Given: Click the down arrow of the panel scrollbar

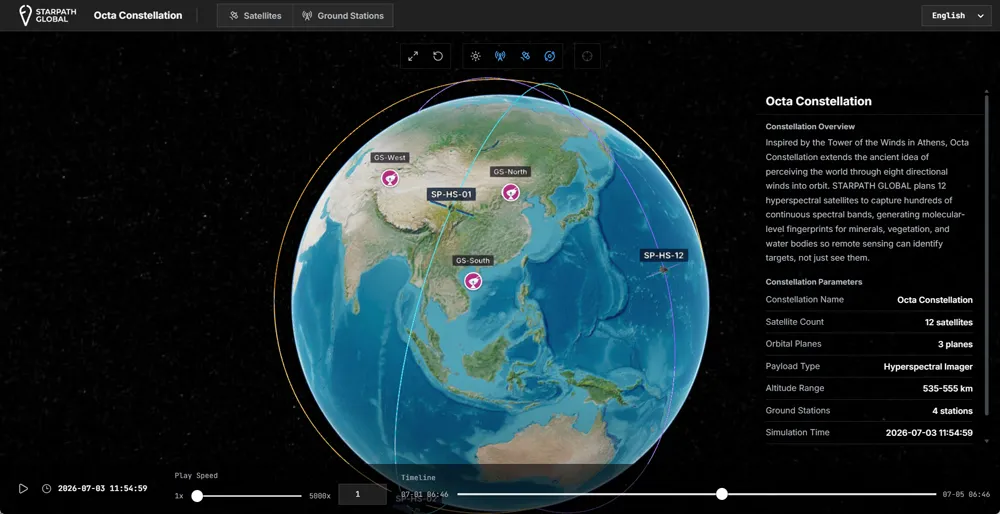Looking at the screenshot, I should 987,441.
